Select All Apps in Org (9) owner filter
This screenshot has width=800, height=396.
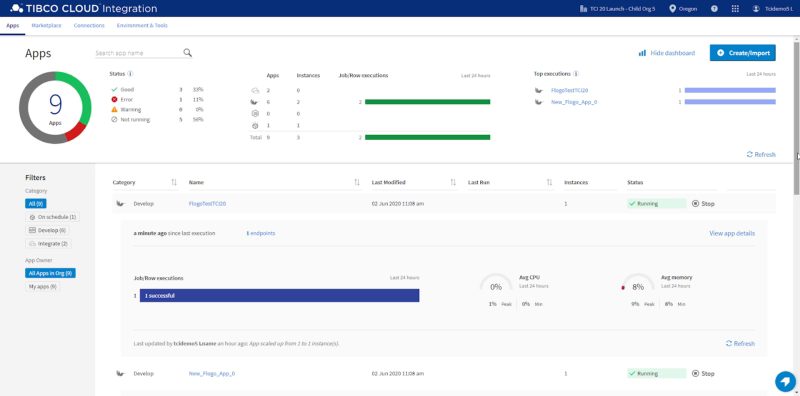click(x=50, y=273)
